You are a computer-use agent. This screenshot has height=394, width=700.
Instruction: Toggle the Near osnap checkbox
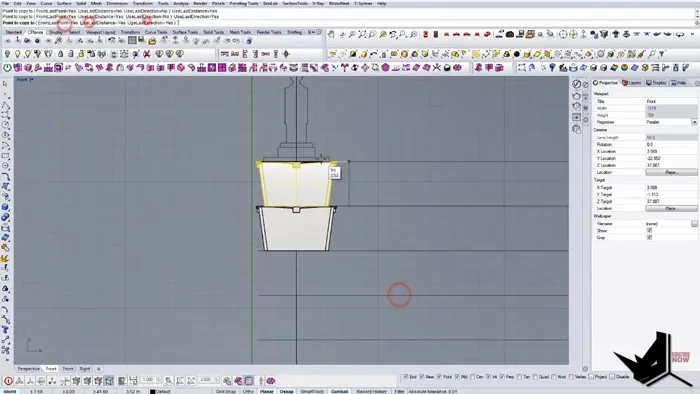coord(421,377)
